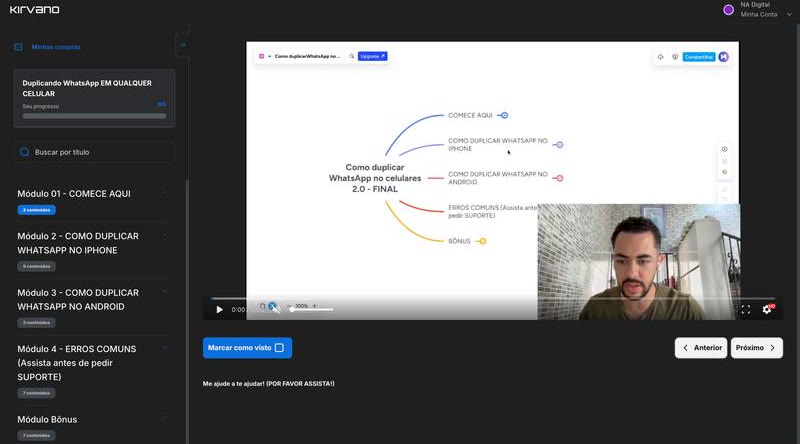Collapse the sidebar with the arrow tab
Viewport: 800px width, 444px height.
[183, 45]
